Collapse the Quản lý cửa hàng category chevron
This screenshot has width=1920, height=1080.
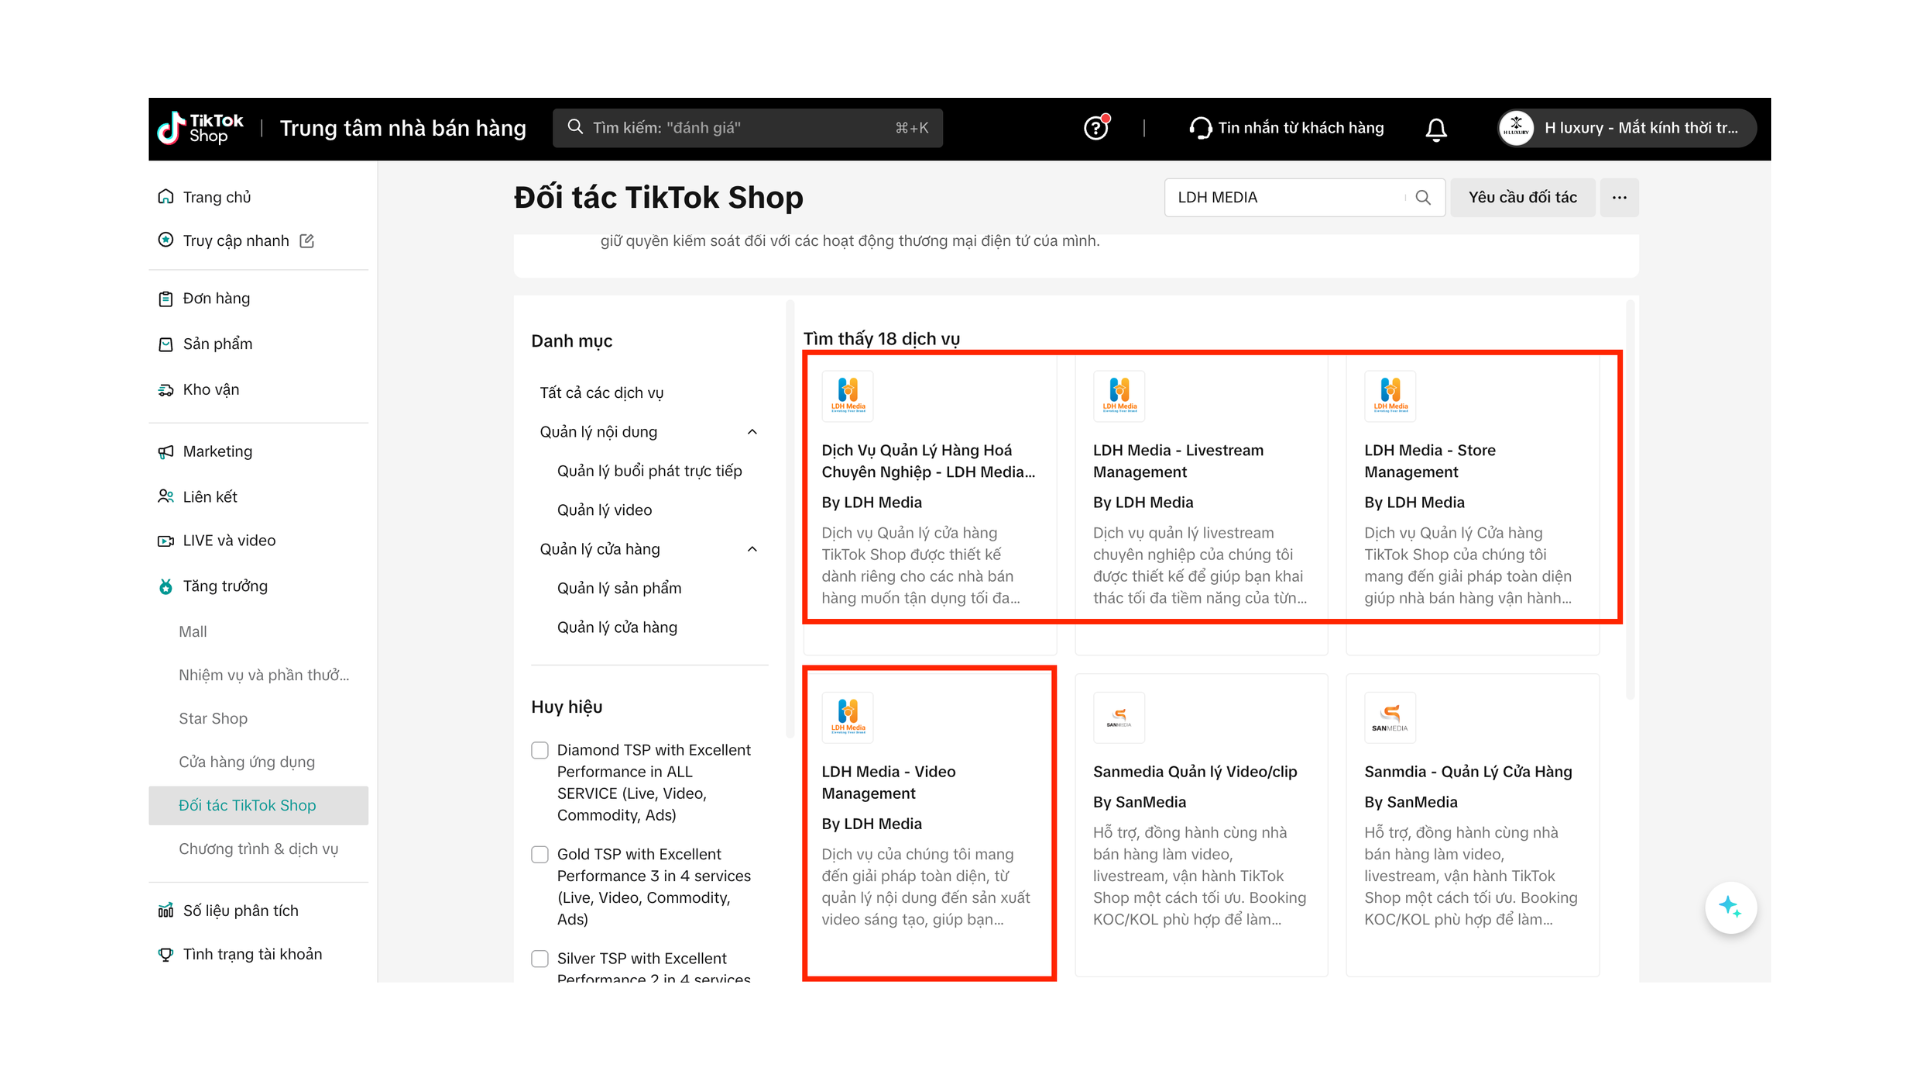pyautogui.click(x=752, y=549)
